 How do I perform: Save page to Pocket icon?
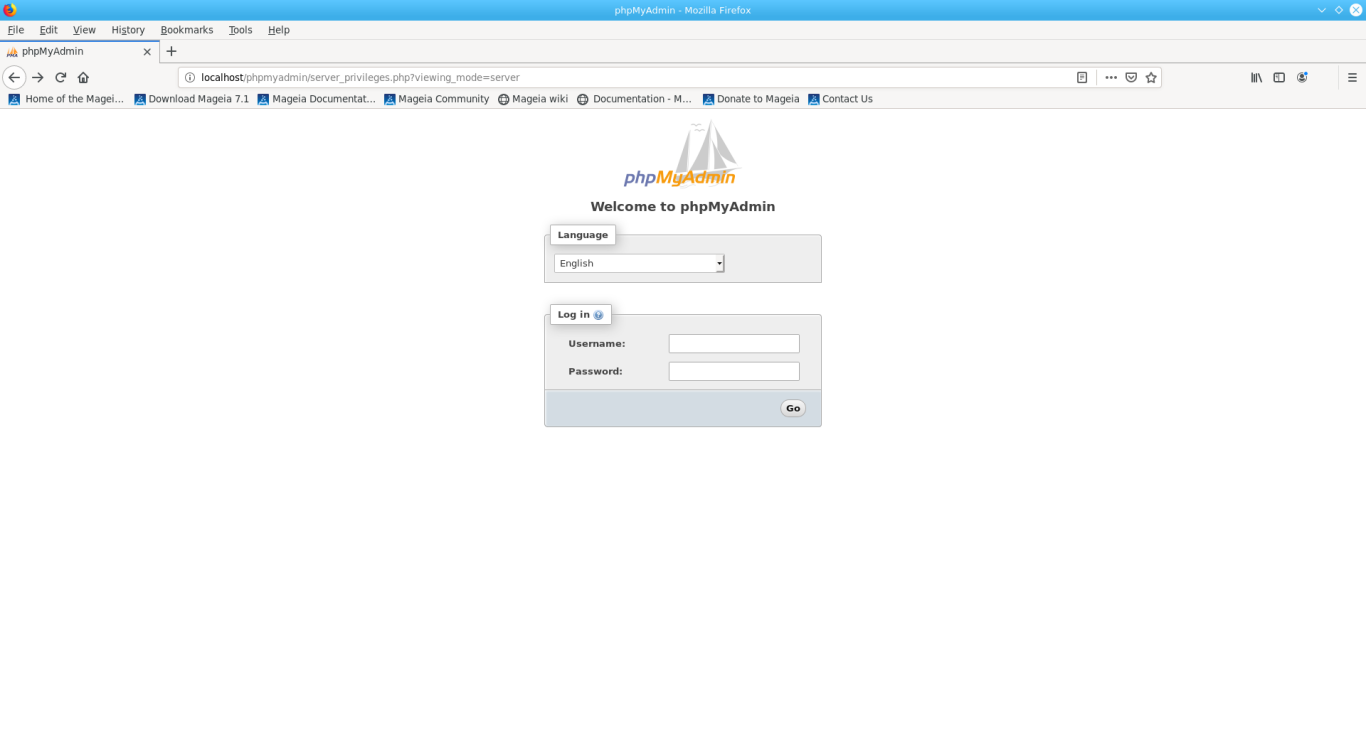click(x=1131, y=77)
